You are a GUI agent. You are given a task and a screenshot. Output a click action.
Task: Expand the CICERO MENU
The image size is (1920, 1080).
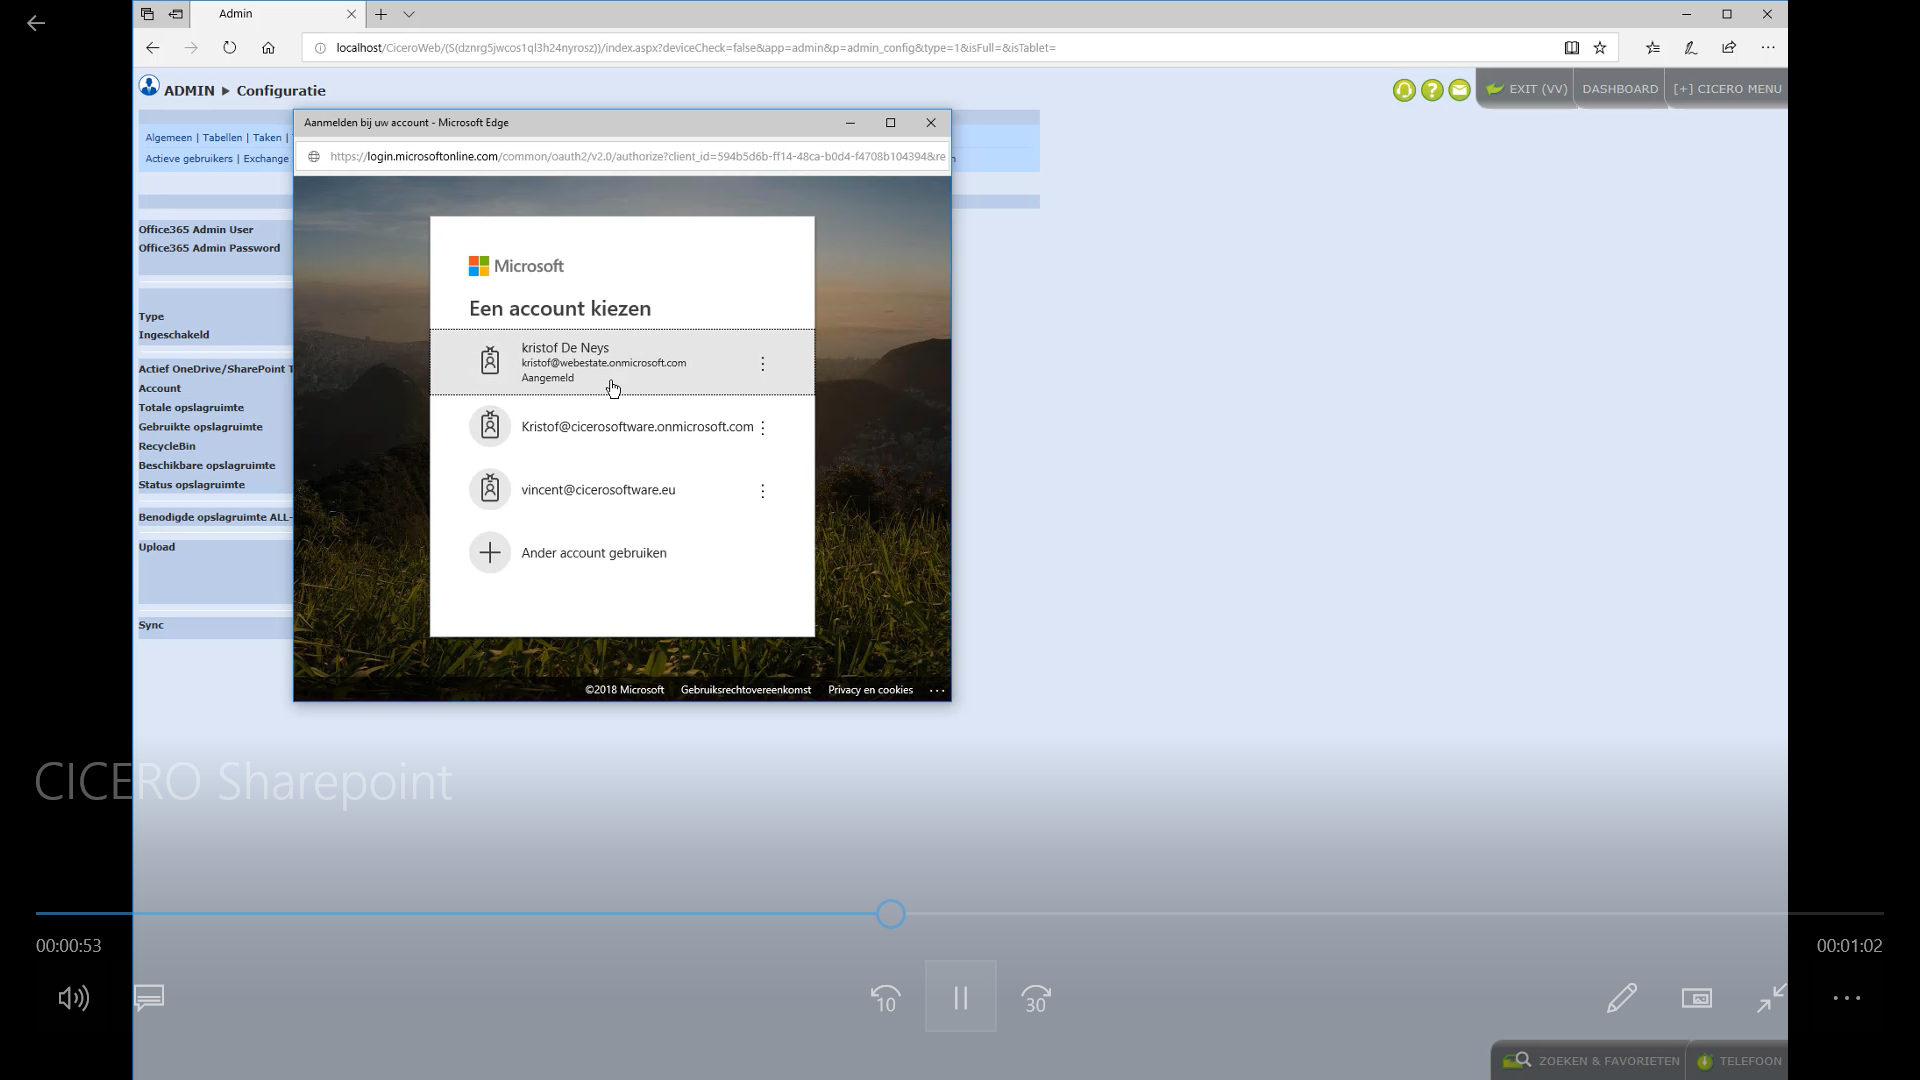tap(1727, 89)
